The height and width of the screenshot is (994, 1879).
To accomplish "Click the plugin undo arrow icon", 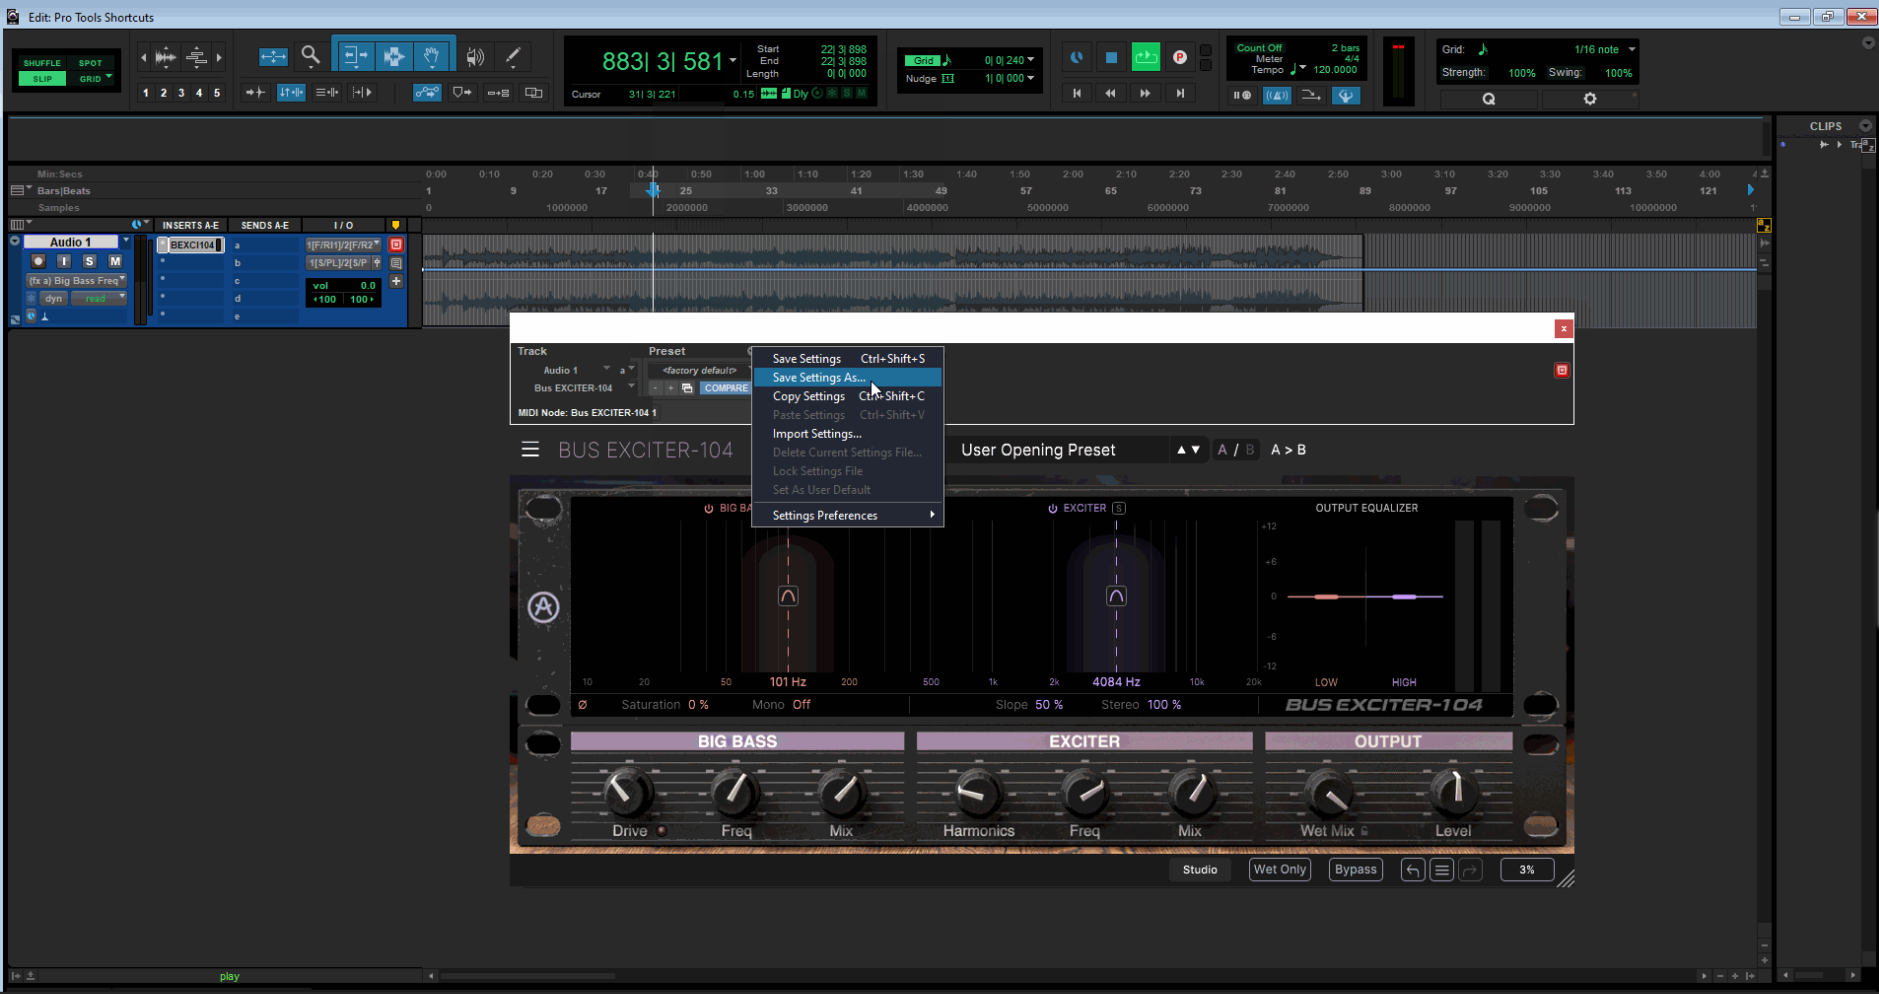I will click(x=1412, y=870).
